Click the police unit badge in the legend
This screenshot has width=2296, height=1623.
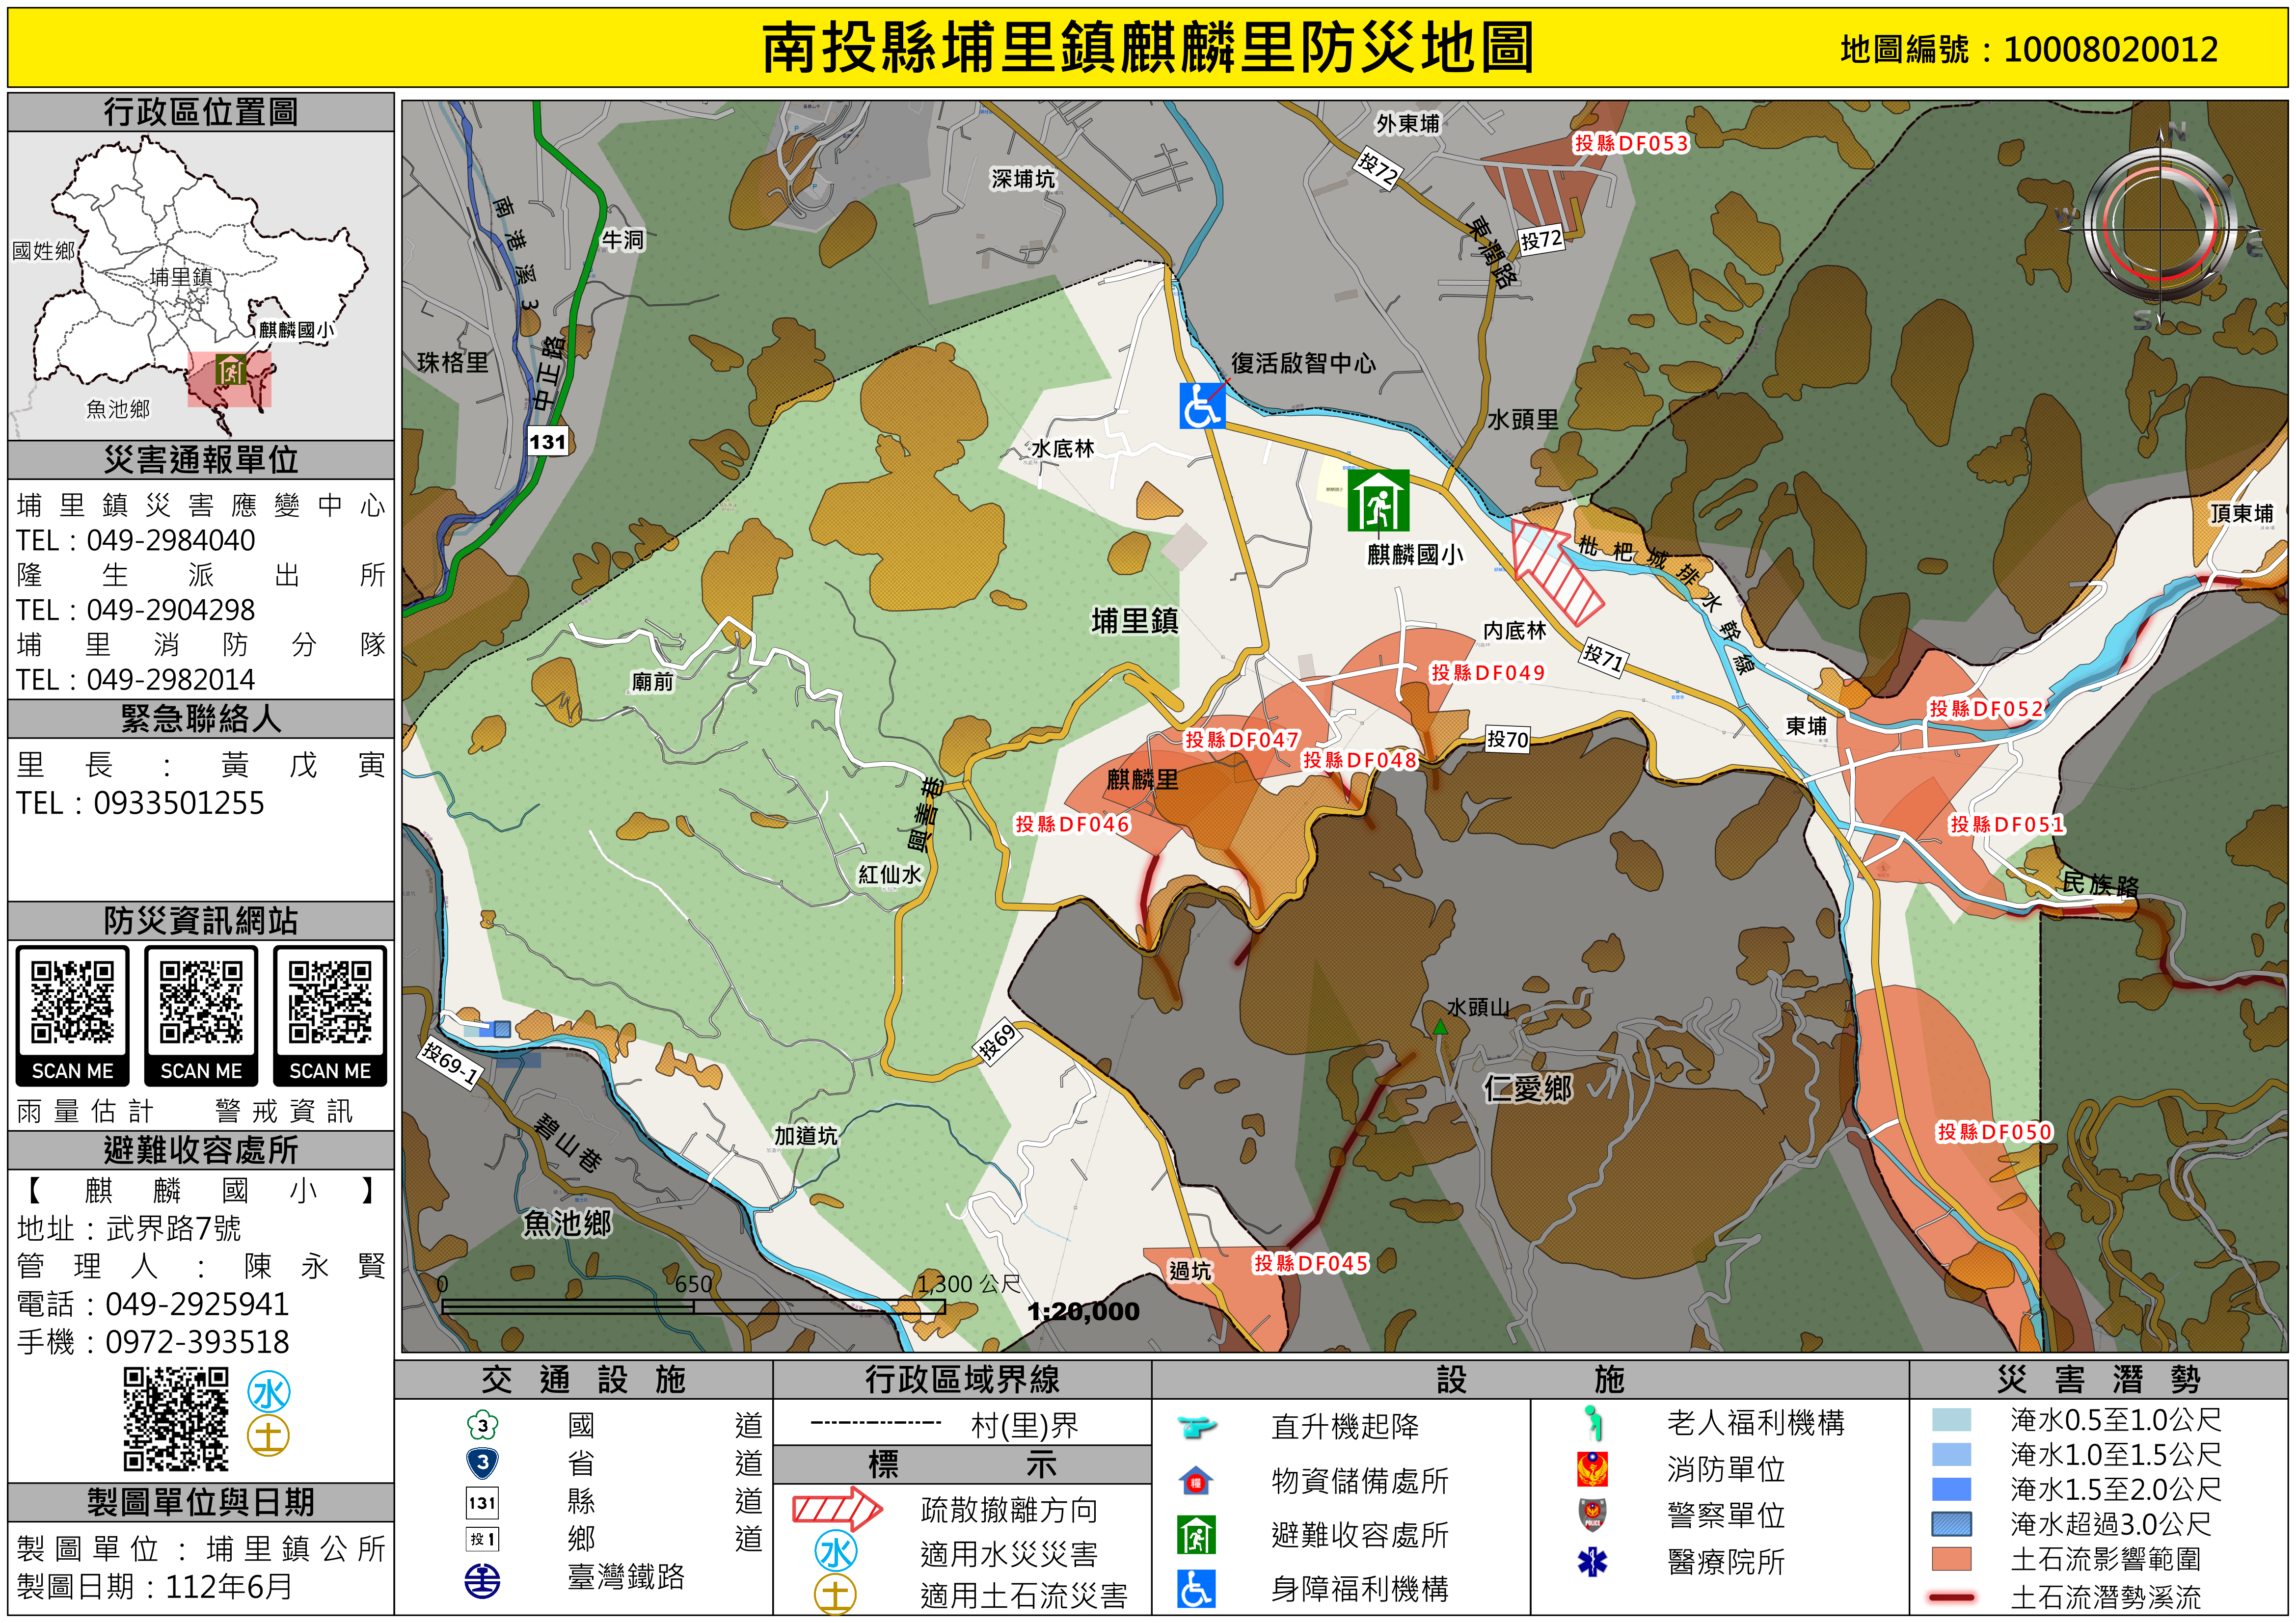pos(1592,1515)
